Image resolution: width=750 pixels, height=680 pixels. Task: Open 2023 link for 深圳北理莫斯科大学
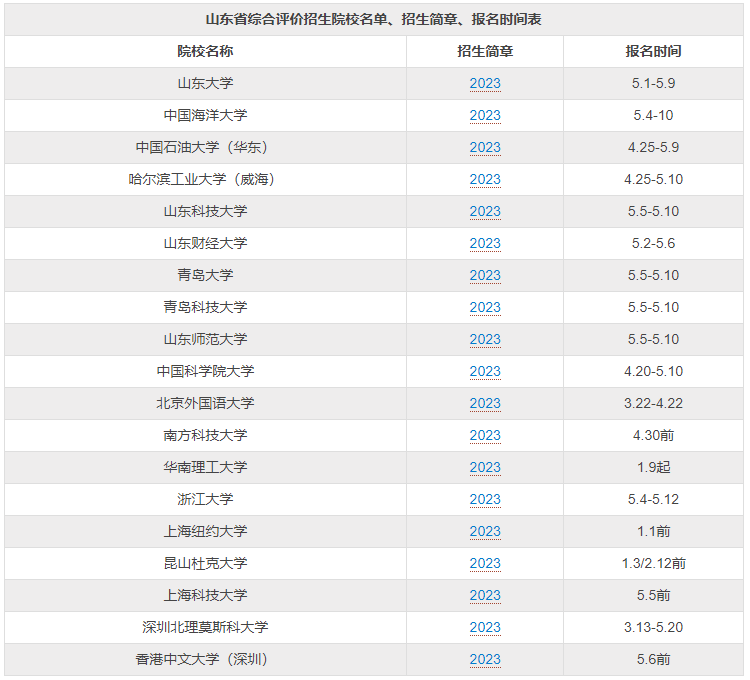click(485, 628)
